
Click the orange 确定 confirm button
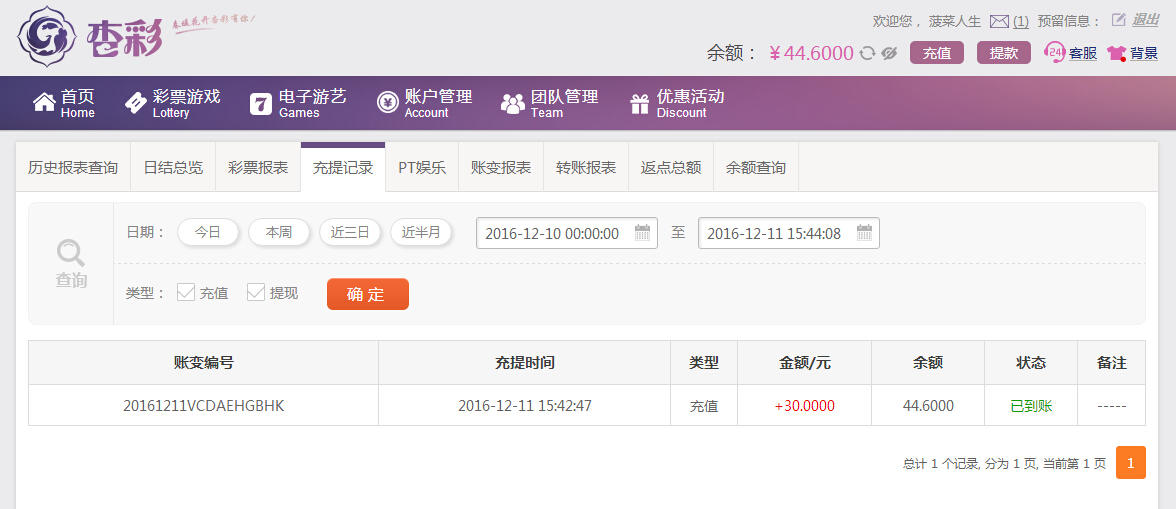click(x=368, y=294)
